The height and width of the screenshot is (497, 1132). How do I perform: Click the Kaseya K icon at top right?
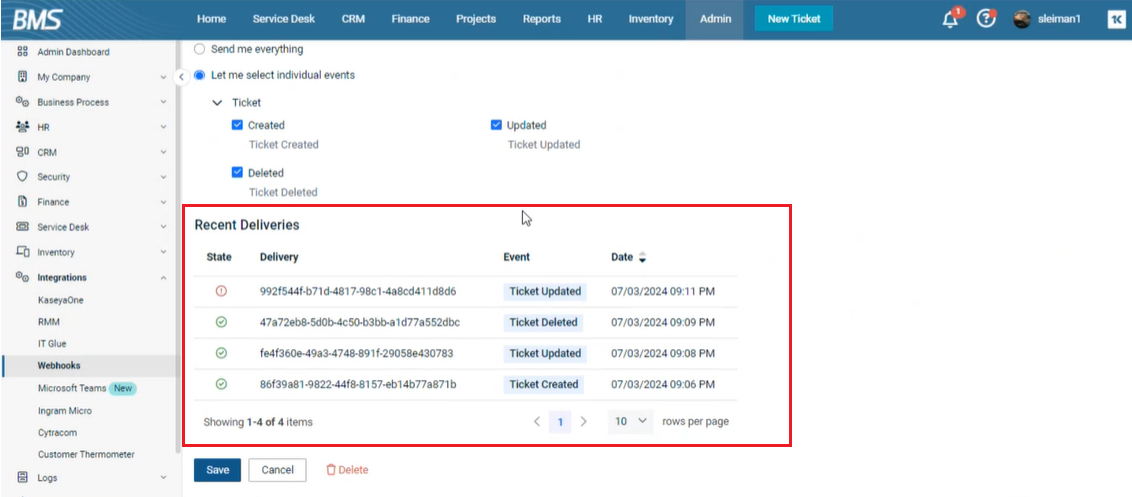click(1116, 19)
